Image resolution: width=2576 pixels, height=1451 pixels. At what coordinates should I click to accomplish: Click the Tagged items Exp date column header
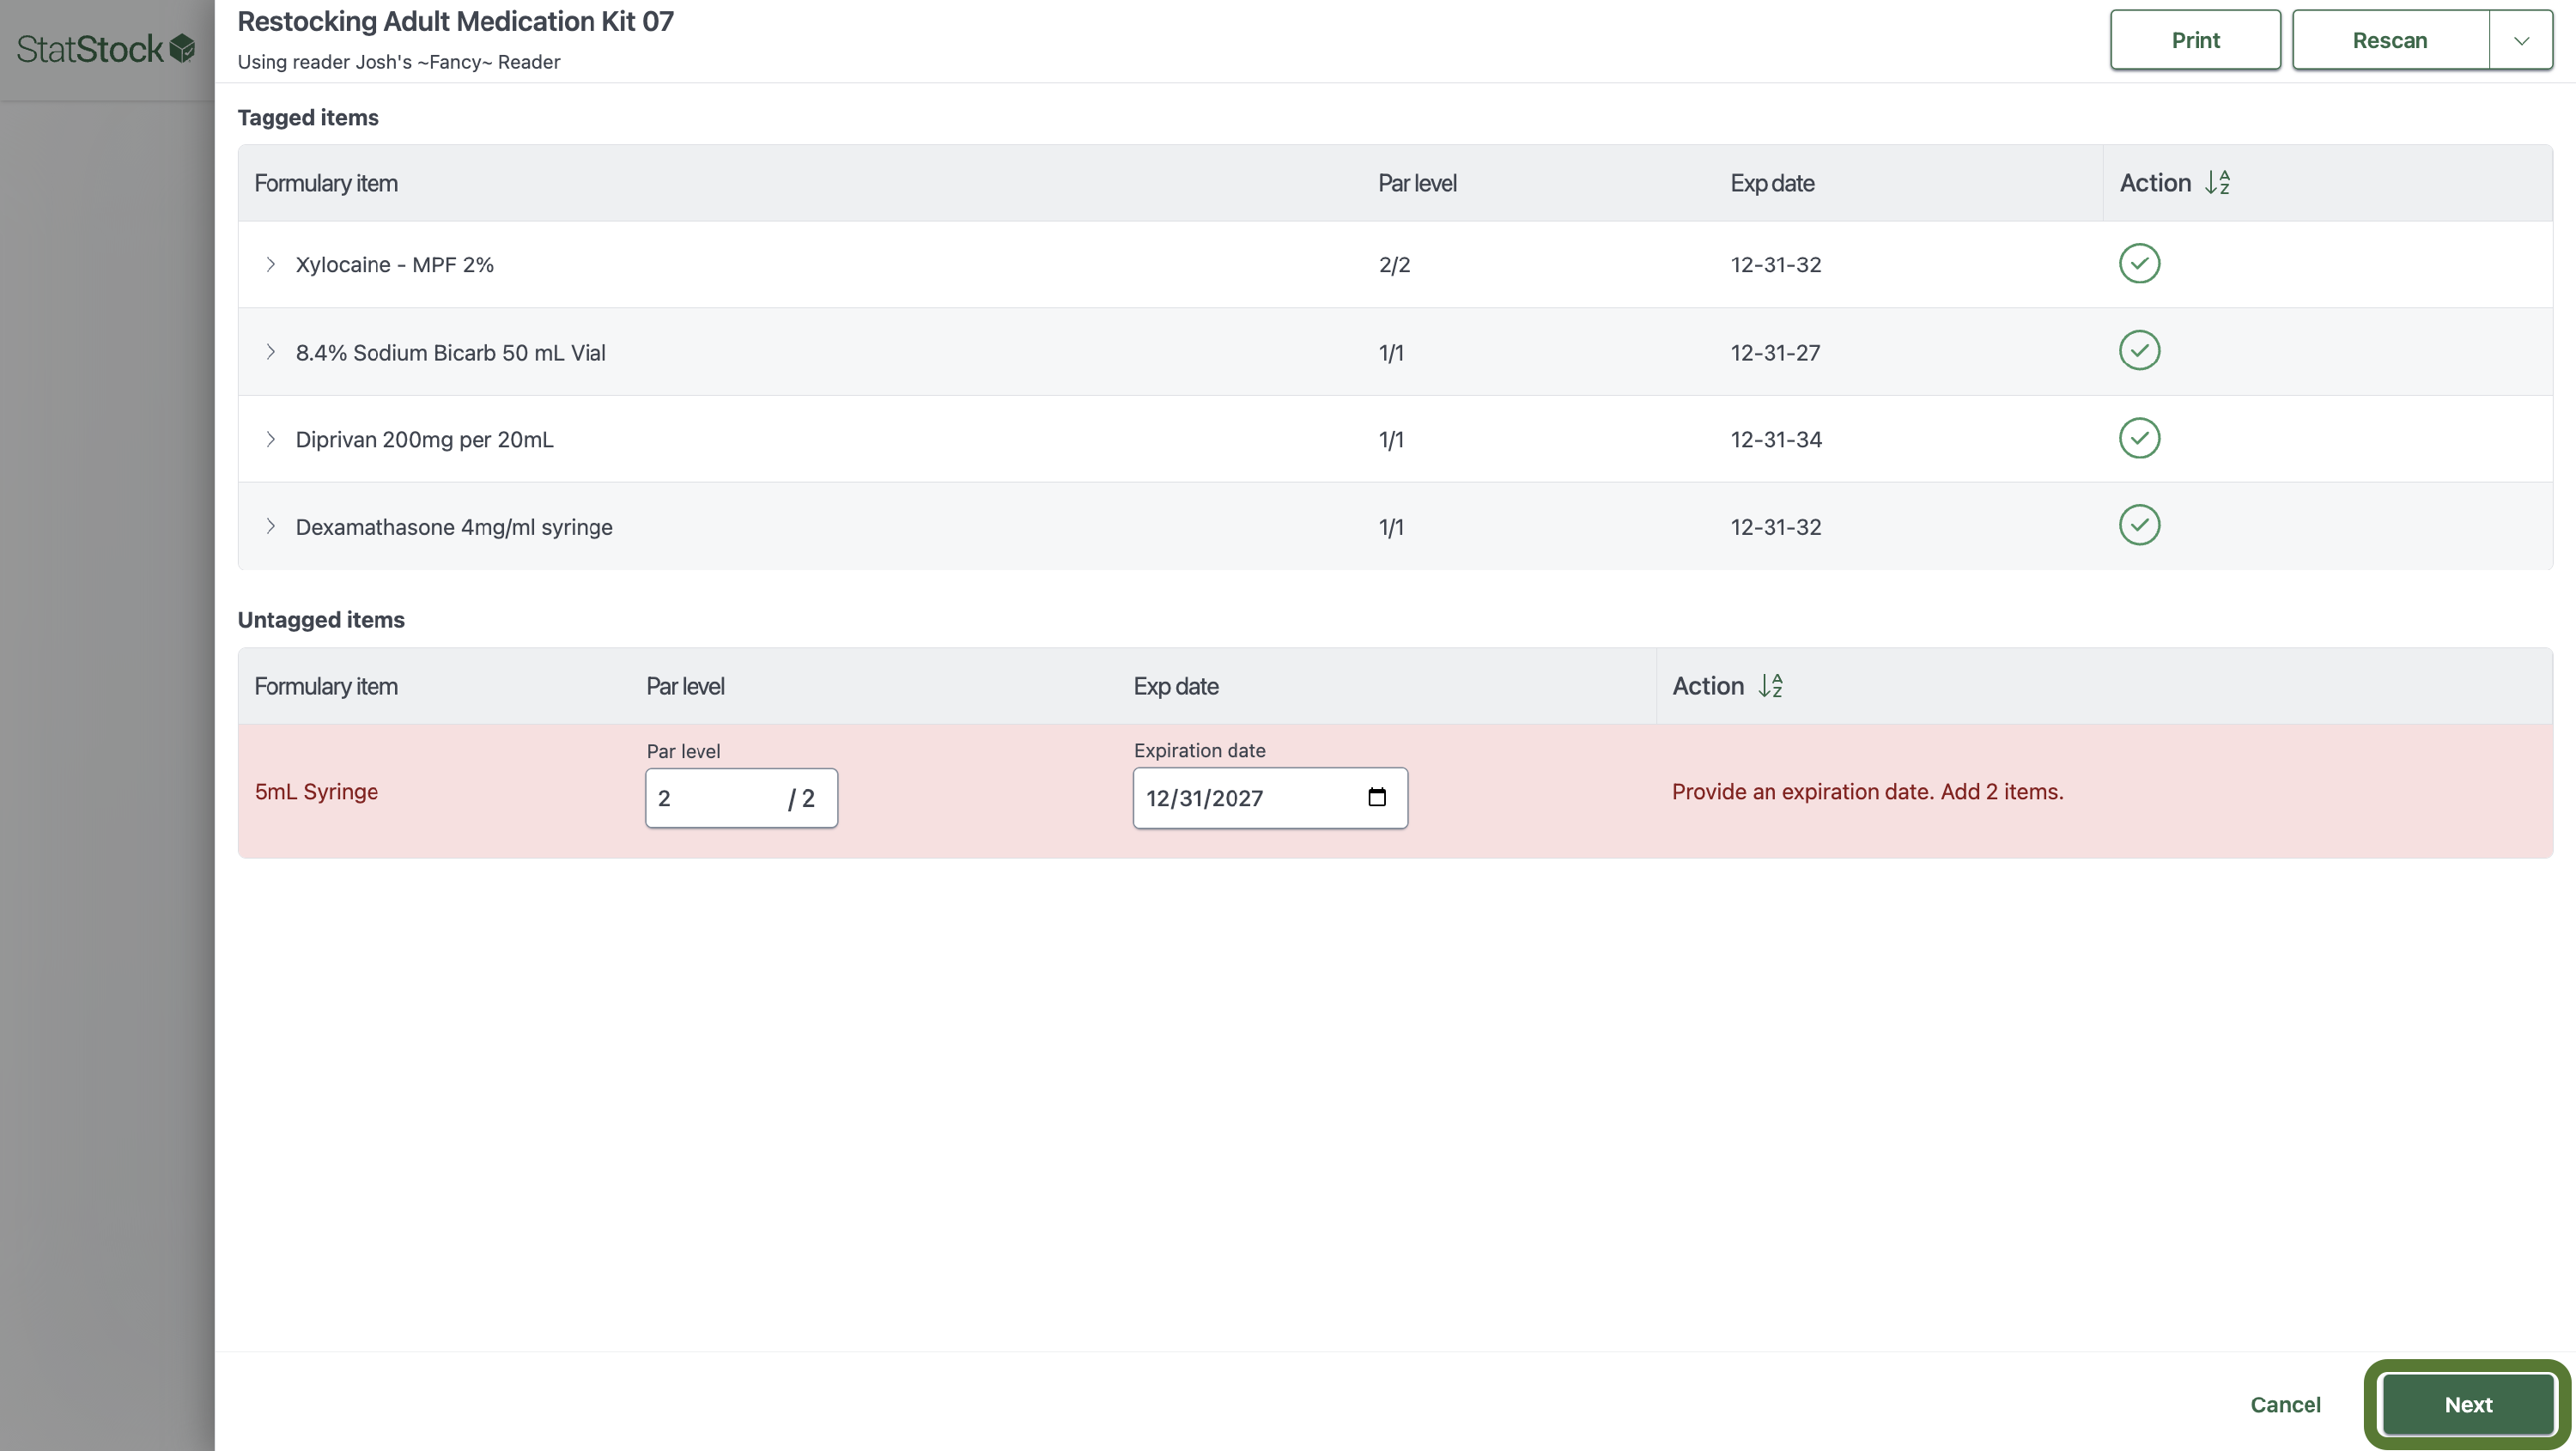point(1772,183)
